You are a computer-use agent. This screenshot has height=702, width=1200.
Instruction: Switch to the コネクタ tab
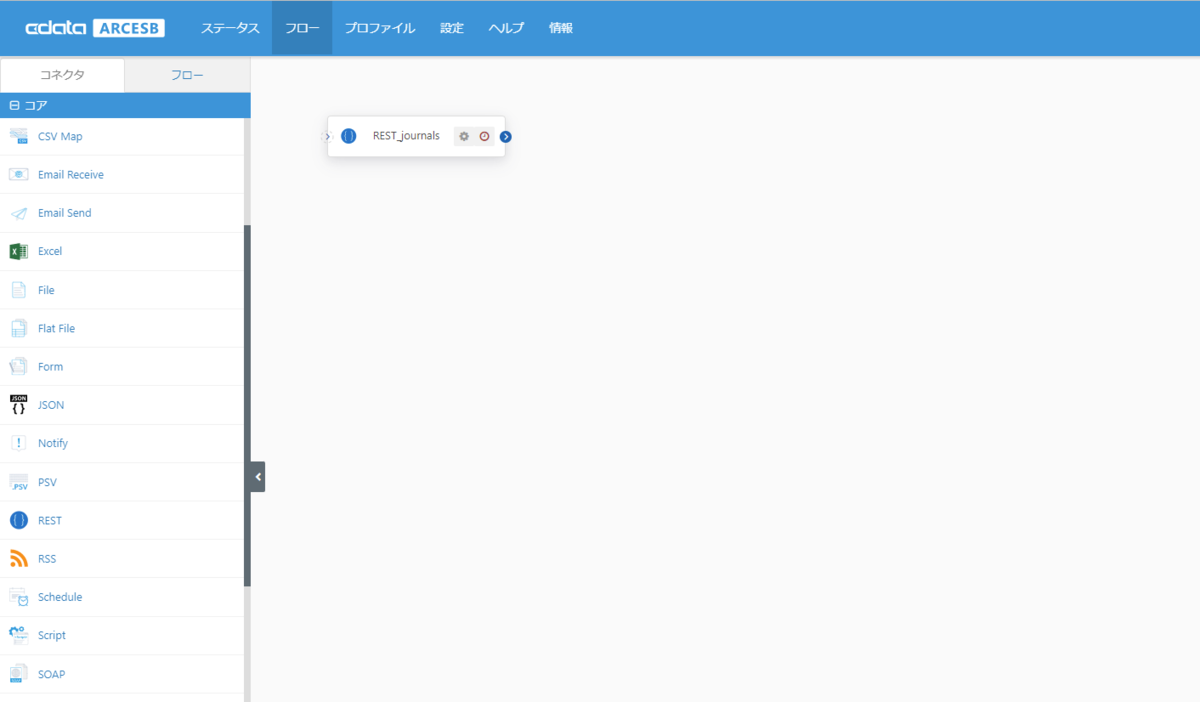(x=62, y=75)
